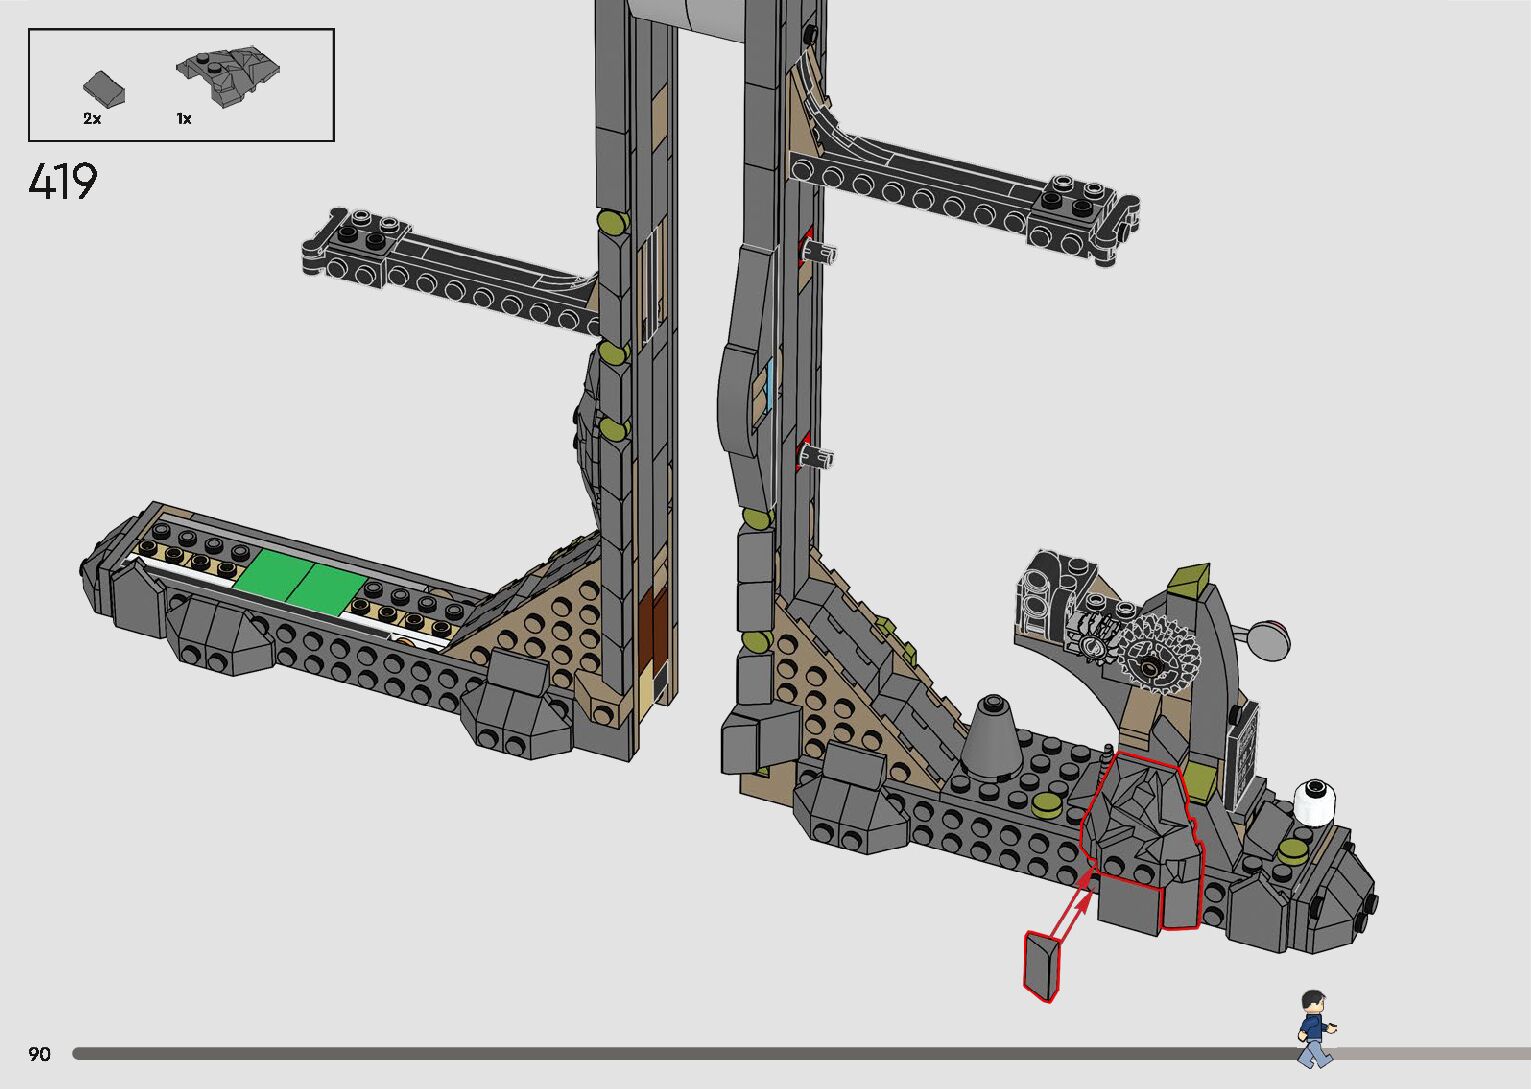Click the "1x" quantity label
This screenshot has width=1531, height=1089.
pos(184,119)
